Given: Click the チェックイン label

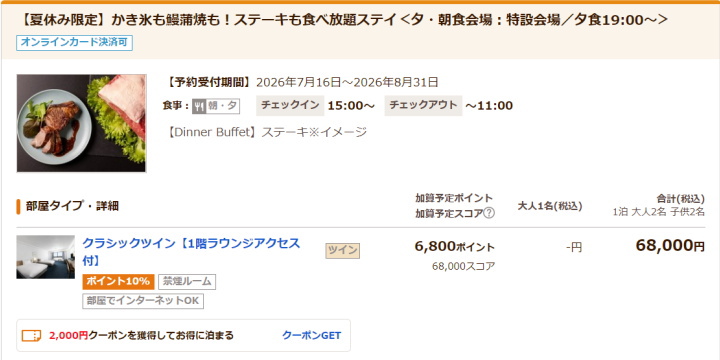Looking at the screenshot, I should [290, 106].
